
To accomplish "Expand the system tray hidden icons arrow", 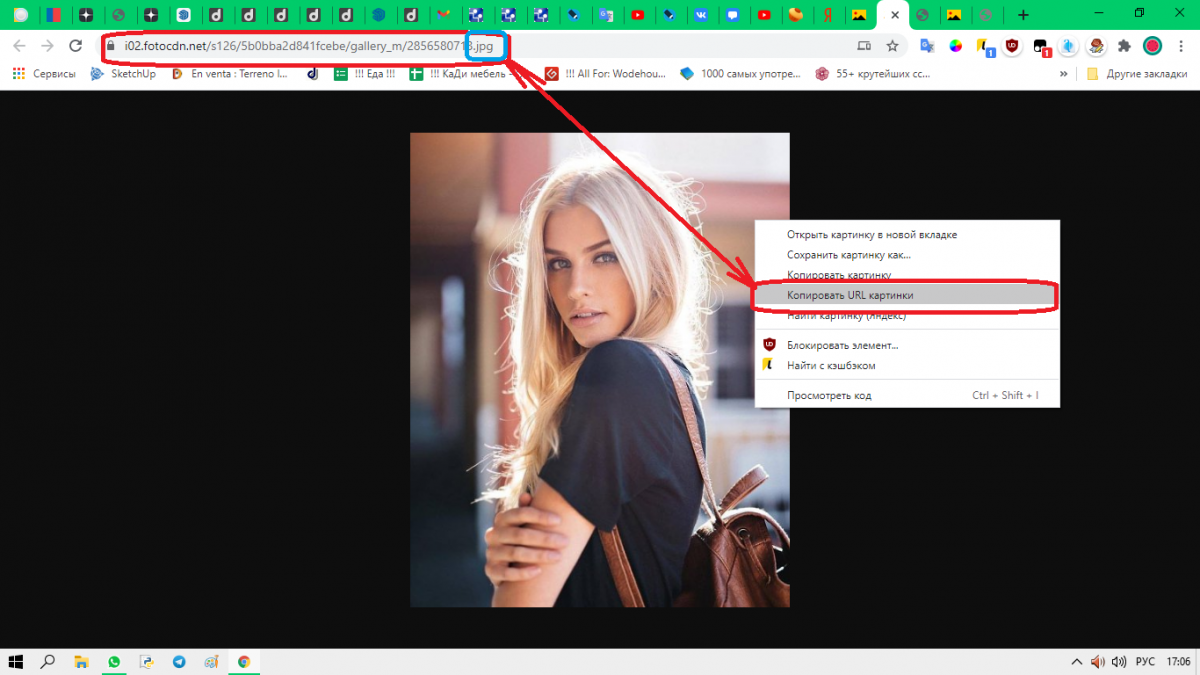I will pyautogui.click(x=1077, y=662).
